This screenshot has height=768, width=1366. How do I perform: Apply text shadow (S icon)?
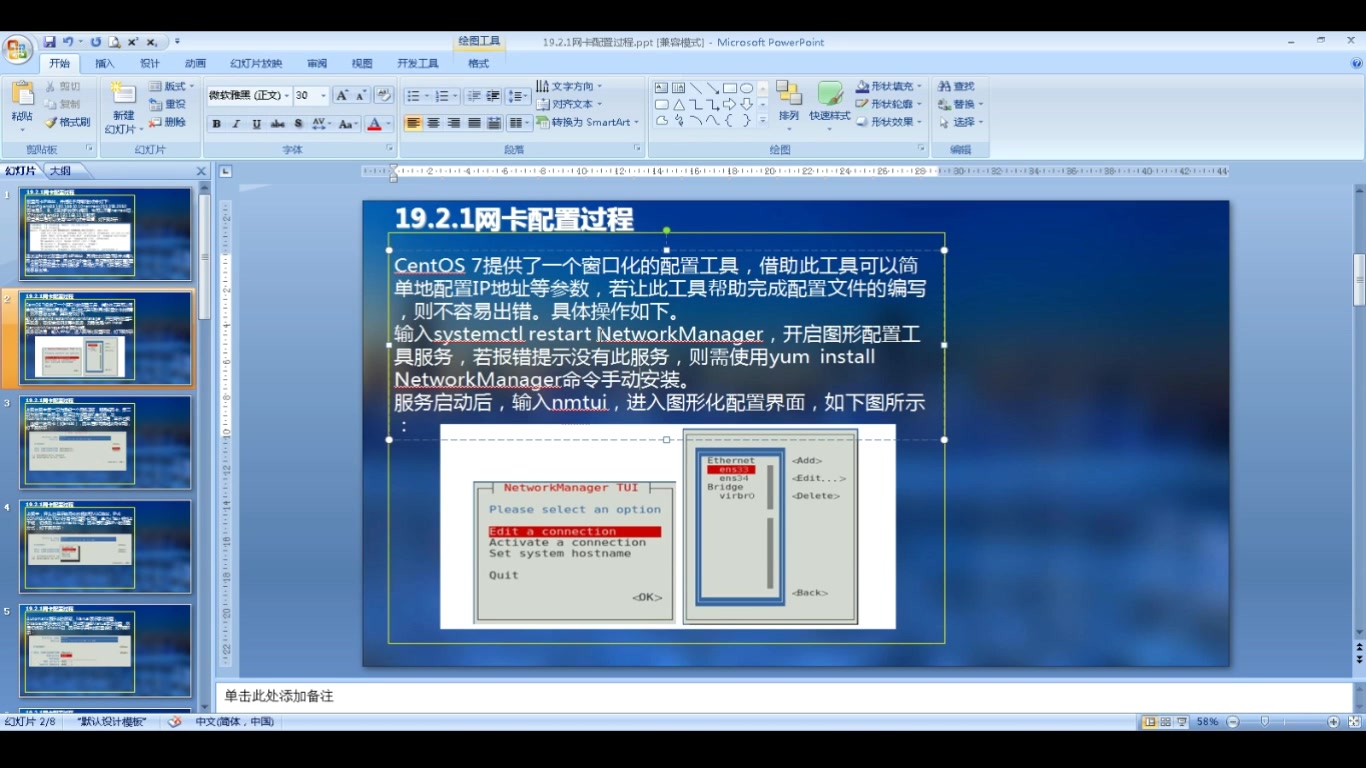point(298,124)
